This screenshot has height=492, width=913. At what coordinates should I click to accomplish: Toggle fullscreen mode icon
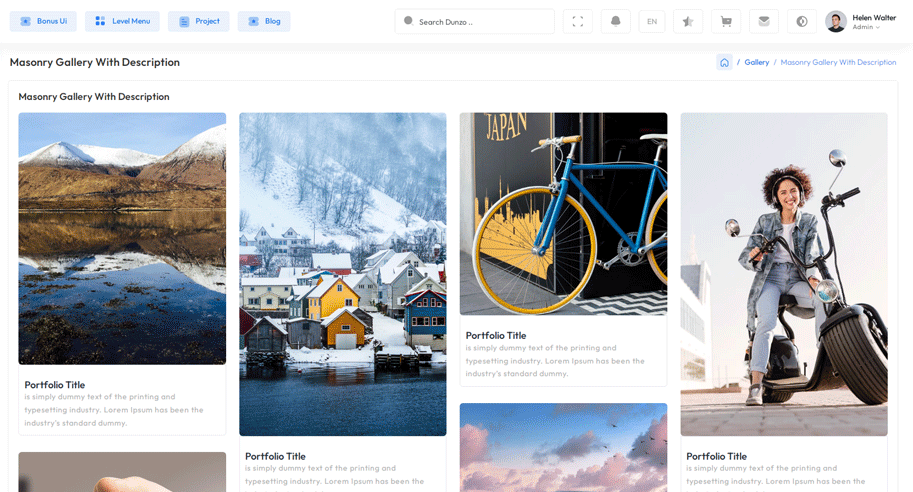pyautogui.click(x=577, y=21)
